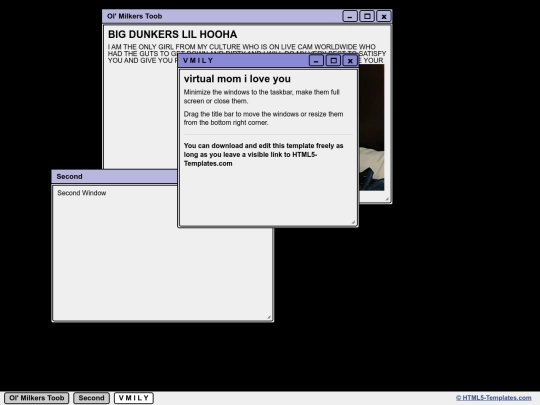The width and height of the screenshot is (540, 405).
Task: Click the "BIG DUNKERS LIL HOOHA" heading
Action: click(x=173, y=34)
